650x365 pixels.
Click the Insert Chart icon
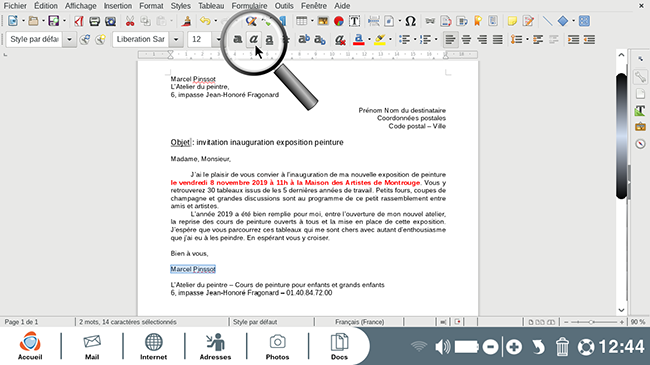coord(339,21)
